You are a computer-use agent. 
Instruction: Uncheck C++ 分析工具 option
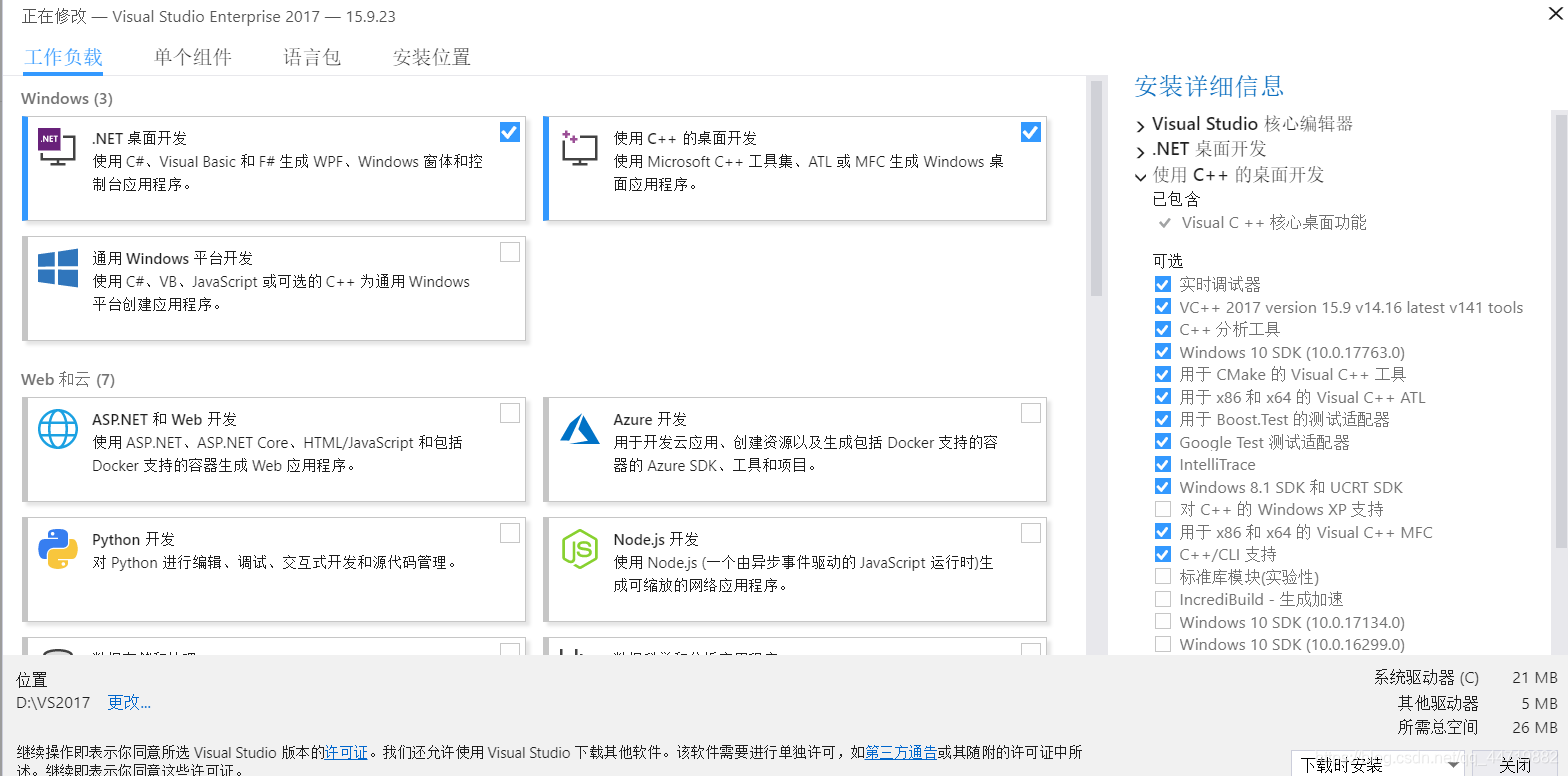click(1162, 329)
